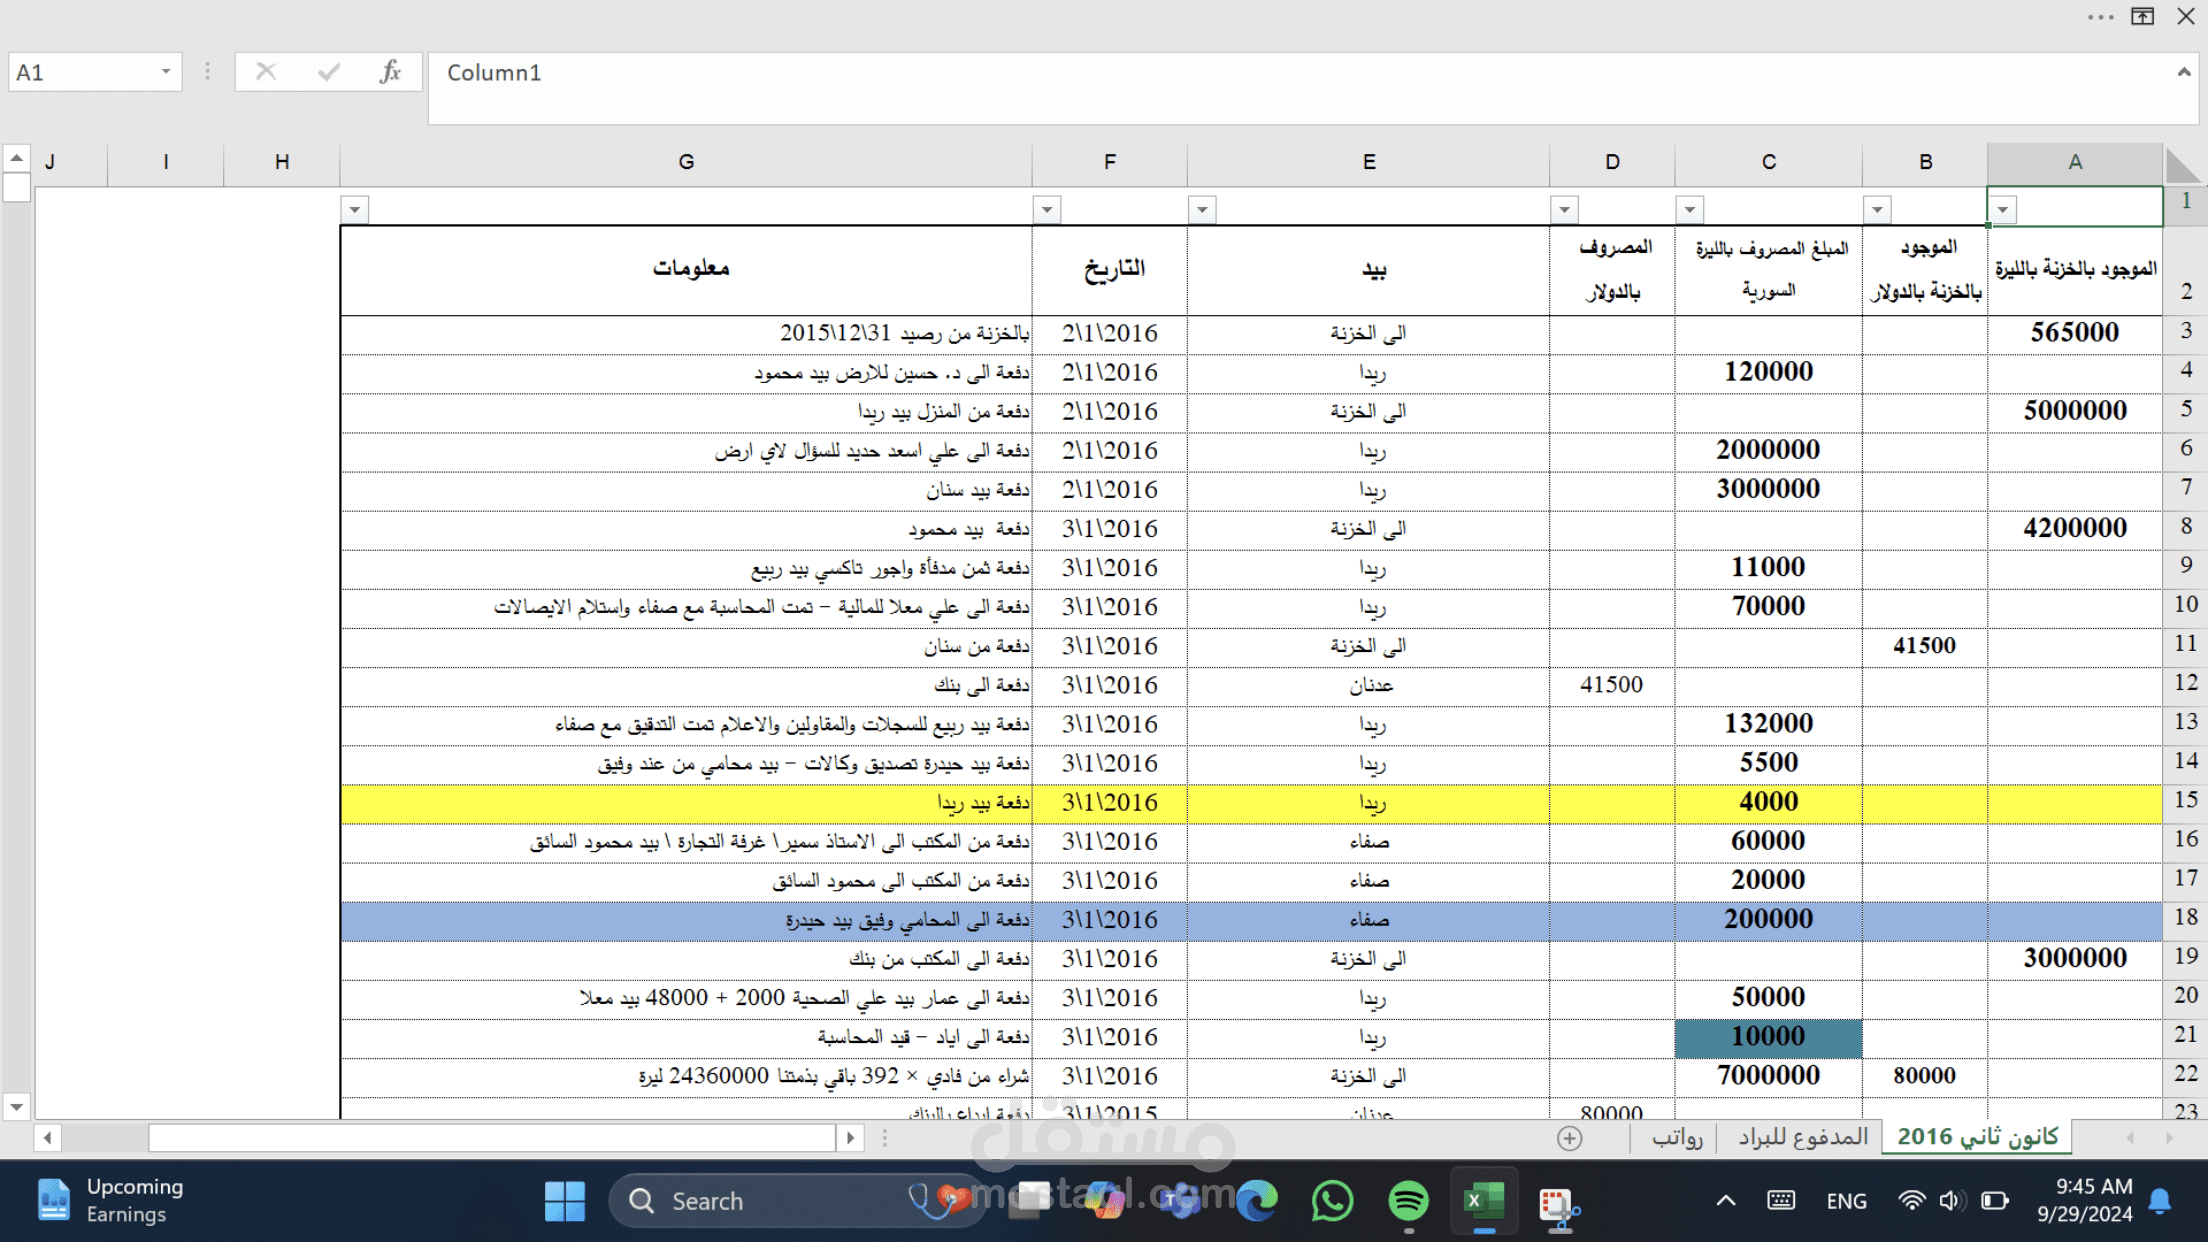Click the formula bar text Column1
The height and width of the screenshot is (1242, 2208).
(494, 73)
